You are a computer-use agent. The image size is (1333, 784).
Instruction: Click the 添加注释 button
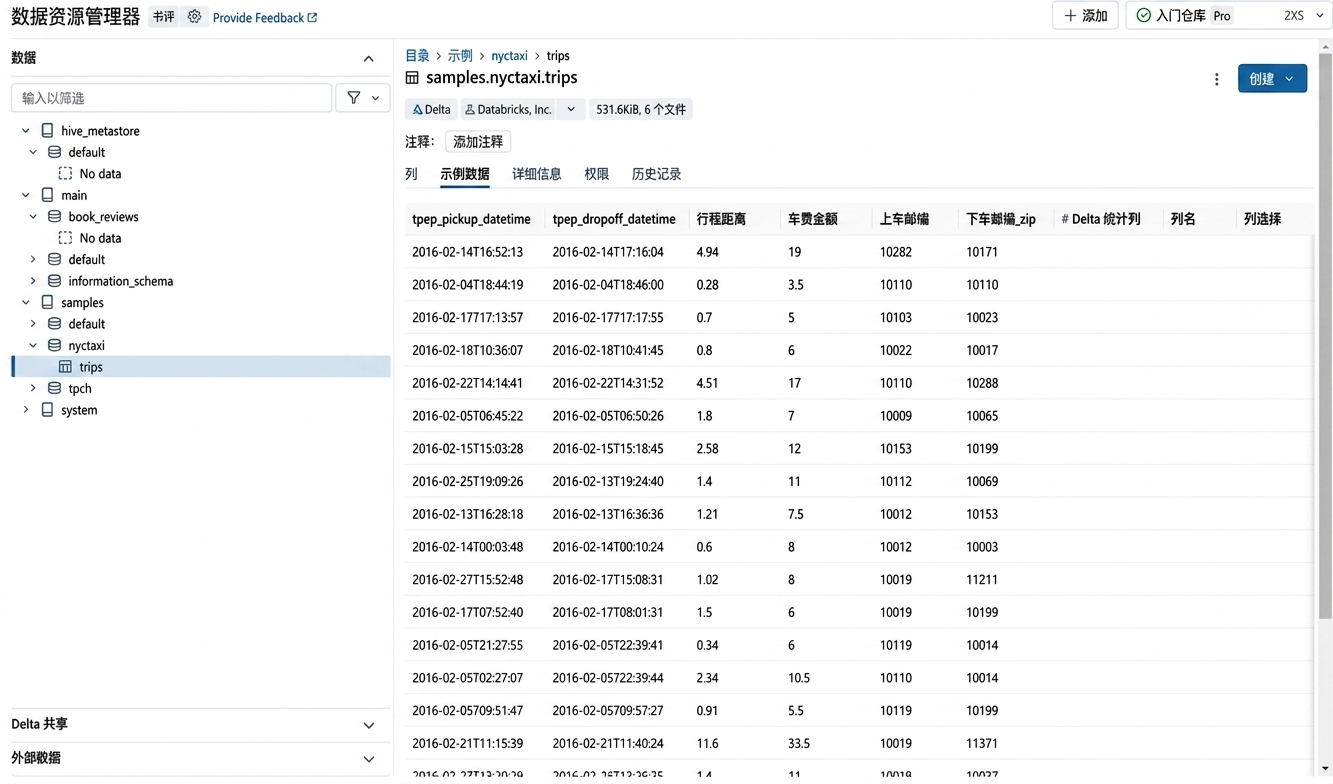[478, 142]
